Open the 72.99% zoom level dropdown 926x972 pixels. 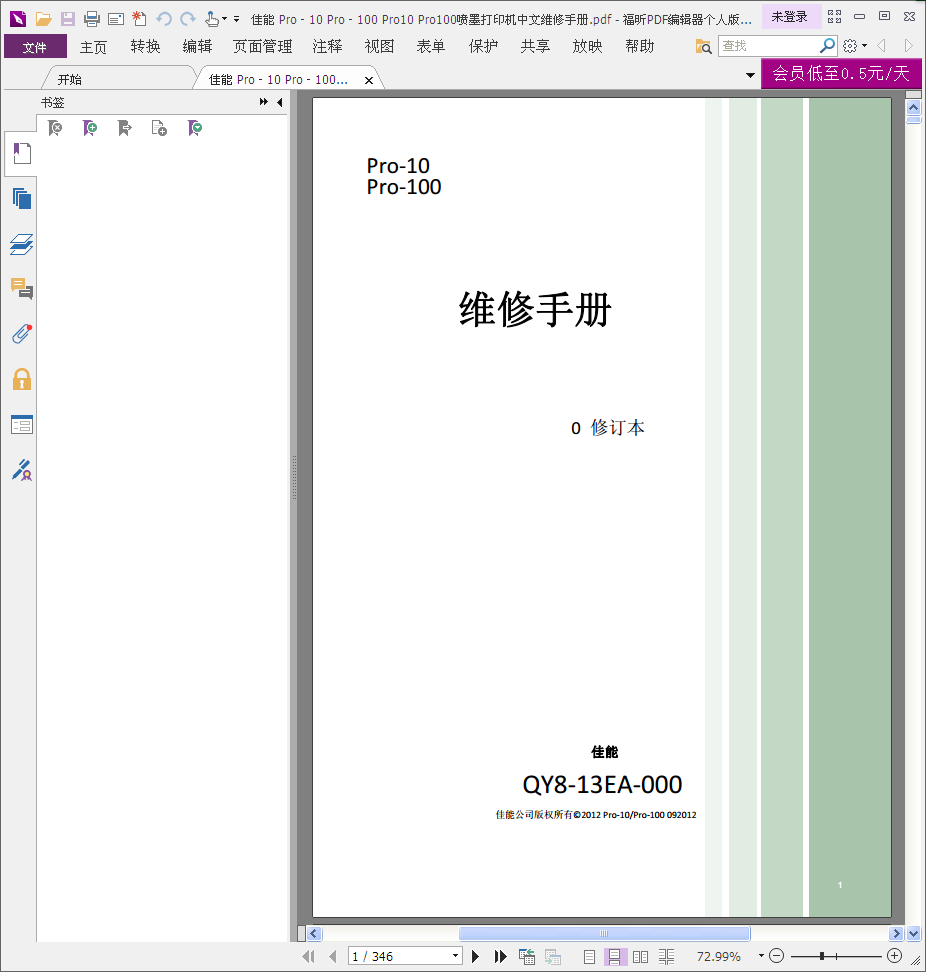[761, 956]
